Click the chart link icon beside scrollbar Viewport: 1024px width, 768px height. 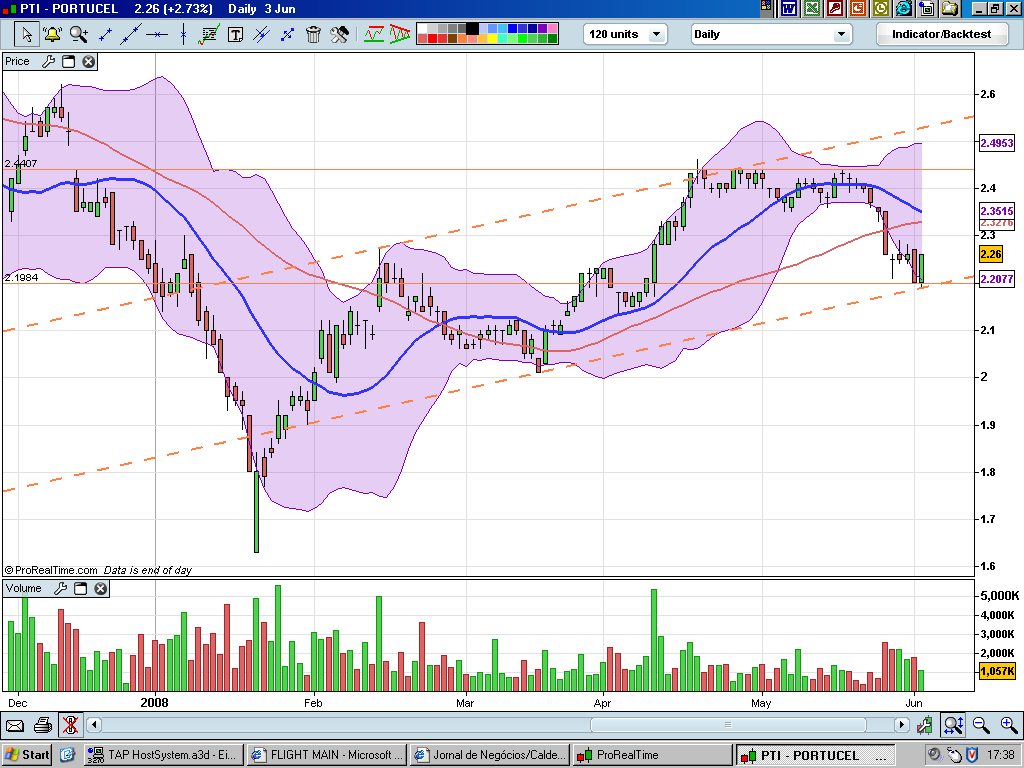[924, 724]
